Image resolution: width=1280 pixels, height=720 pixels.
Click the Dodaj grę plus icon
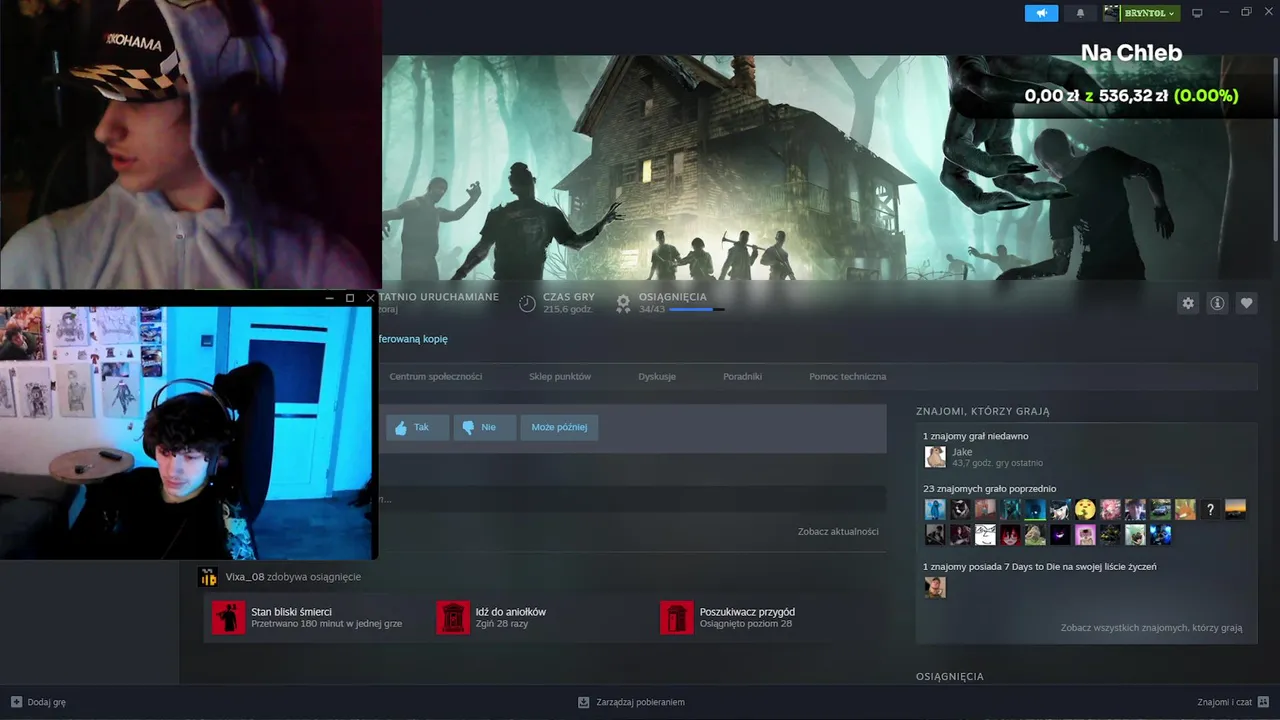[x=16, y=702]
